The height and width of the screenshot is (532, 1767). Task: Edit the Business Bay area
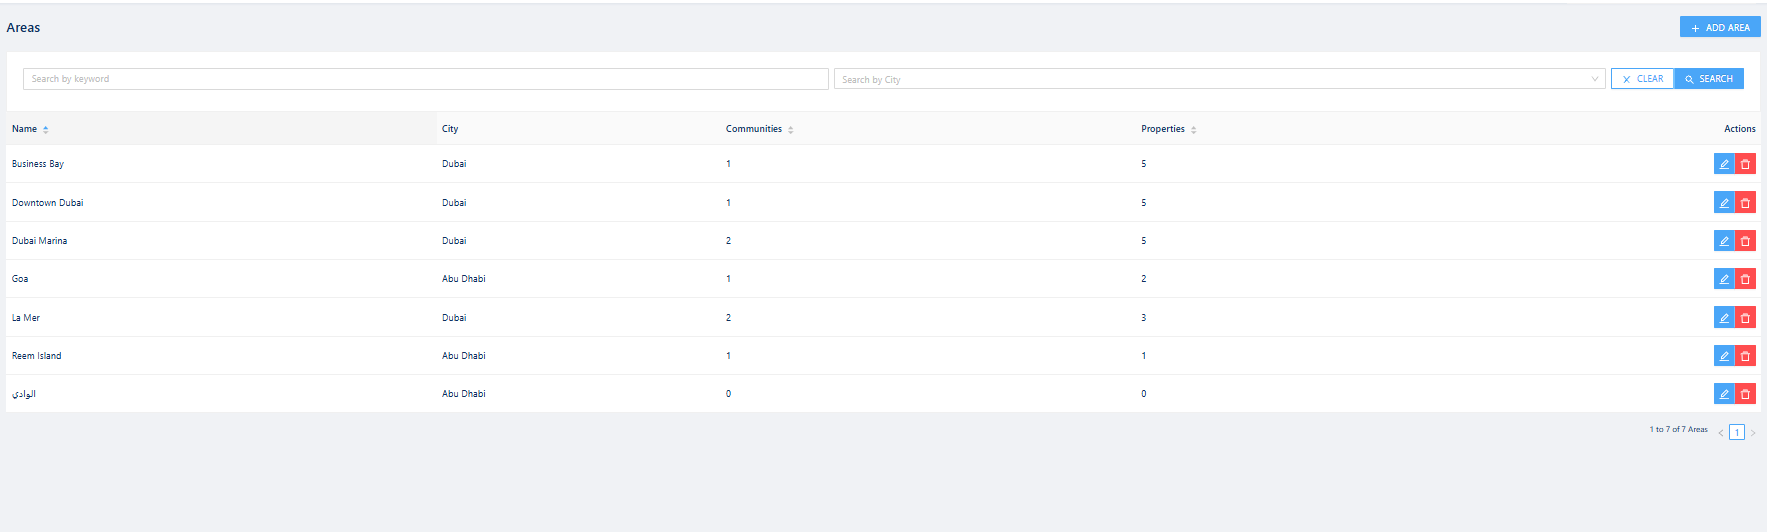[x=1724, y=164]
